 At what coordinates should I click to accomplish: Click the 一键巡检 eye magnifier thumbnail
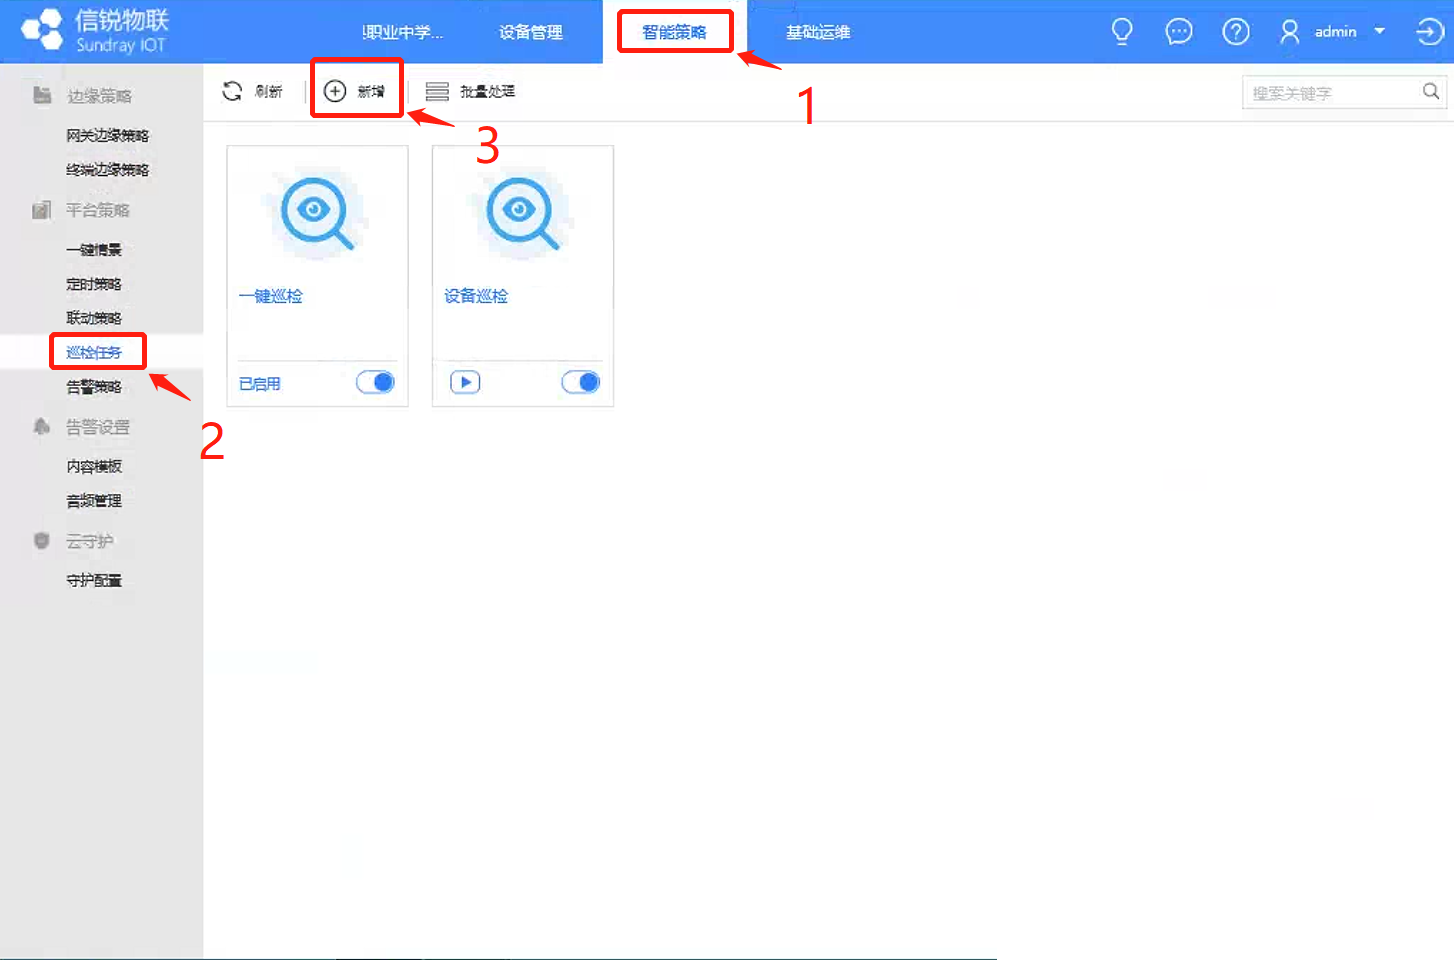(x=317, y=212)
